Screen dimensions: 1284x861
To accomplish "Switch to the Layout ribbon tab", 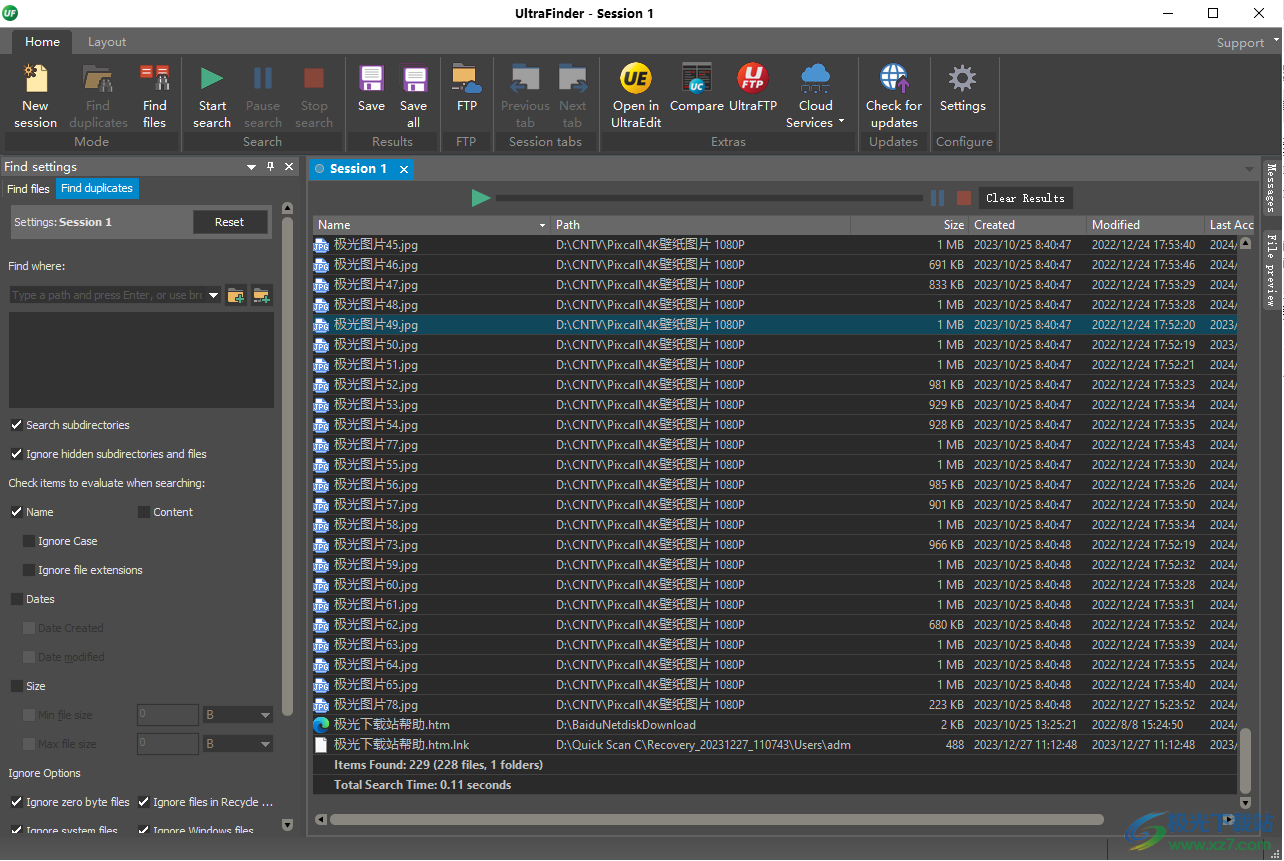I will pos(107,42).
